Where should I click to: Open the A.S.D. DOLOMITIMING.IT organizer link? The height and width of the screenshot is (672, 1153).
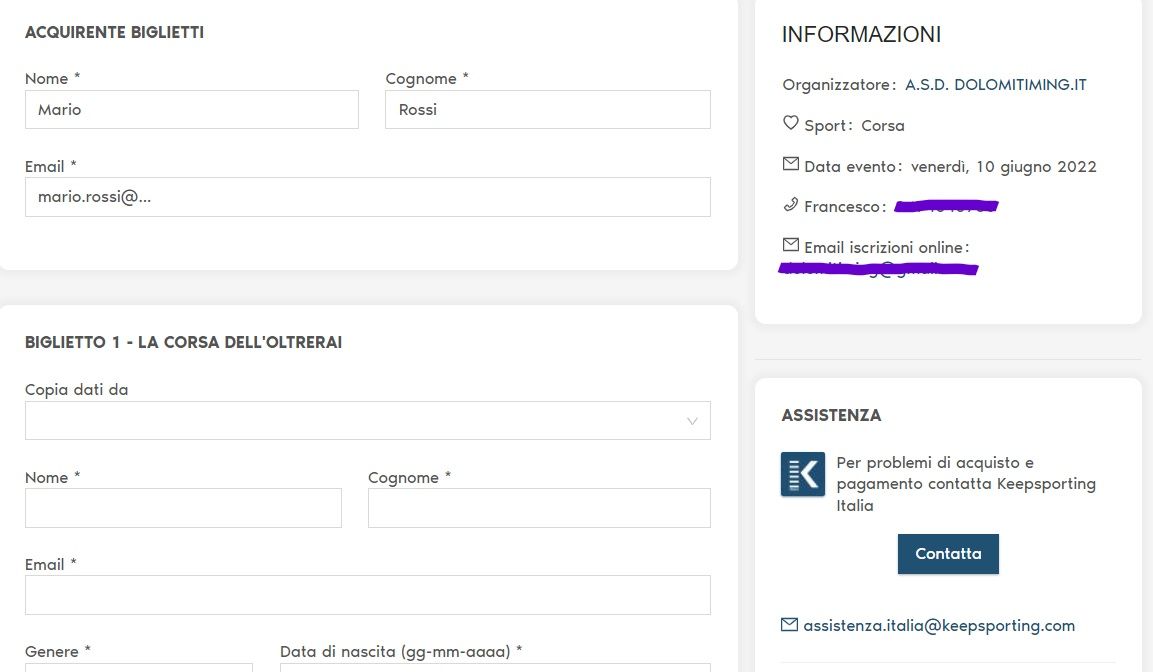[995, 85]
